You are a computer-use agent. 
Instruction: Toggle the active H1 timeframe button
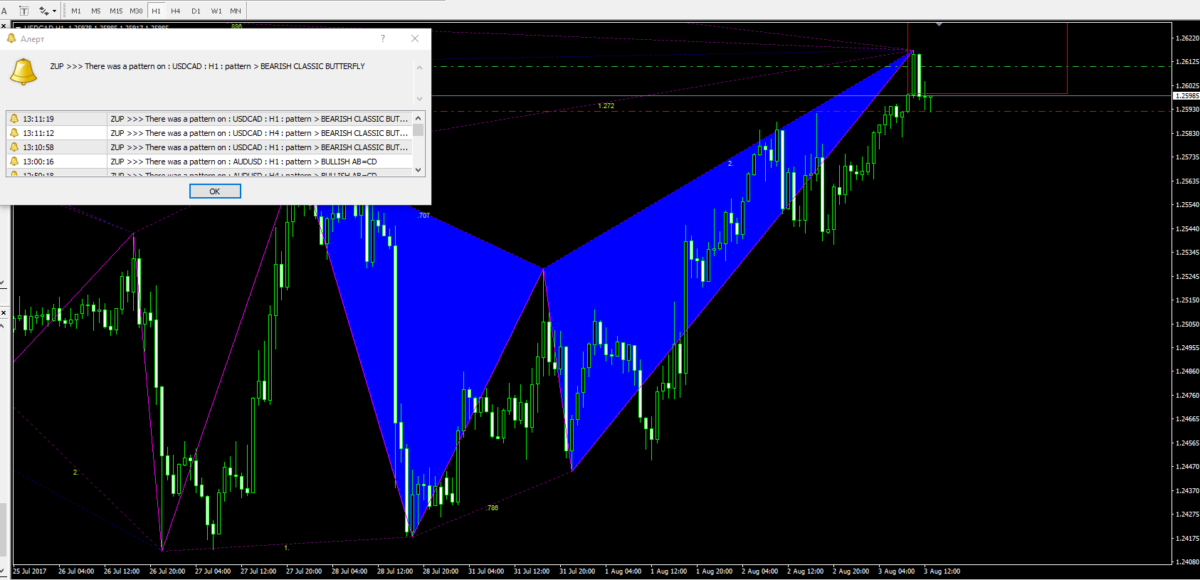point(155,10)
